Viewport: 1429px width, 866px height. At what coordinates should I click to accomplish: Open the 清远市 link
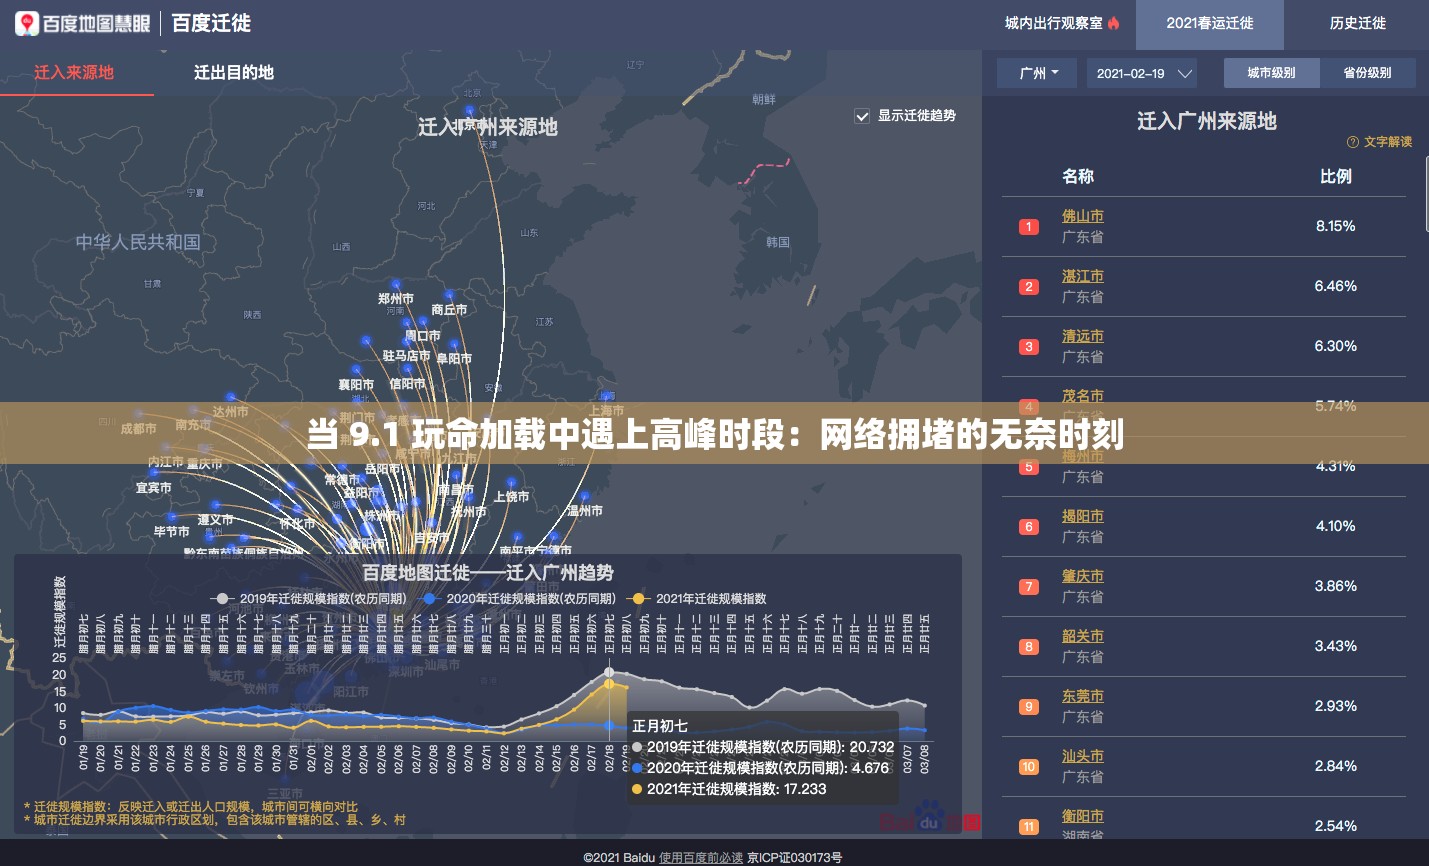1083,336
